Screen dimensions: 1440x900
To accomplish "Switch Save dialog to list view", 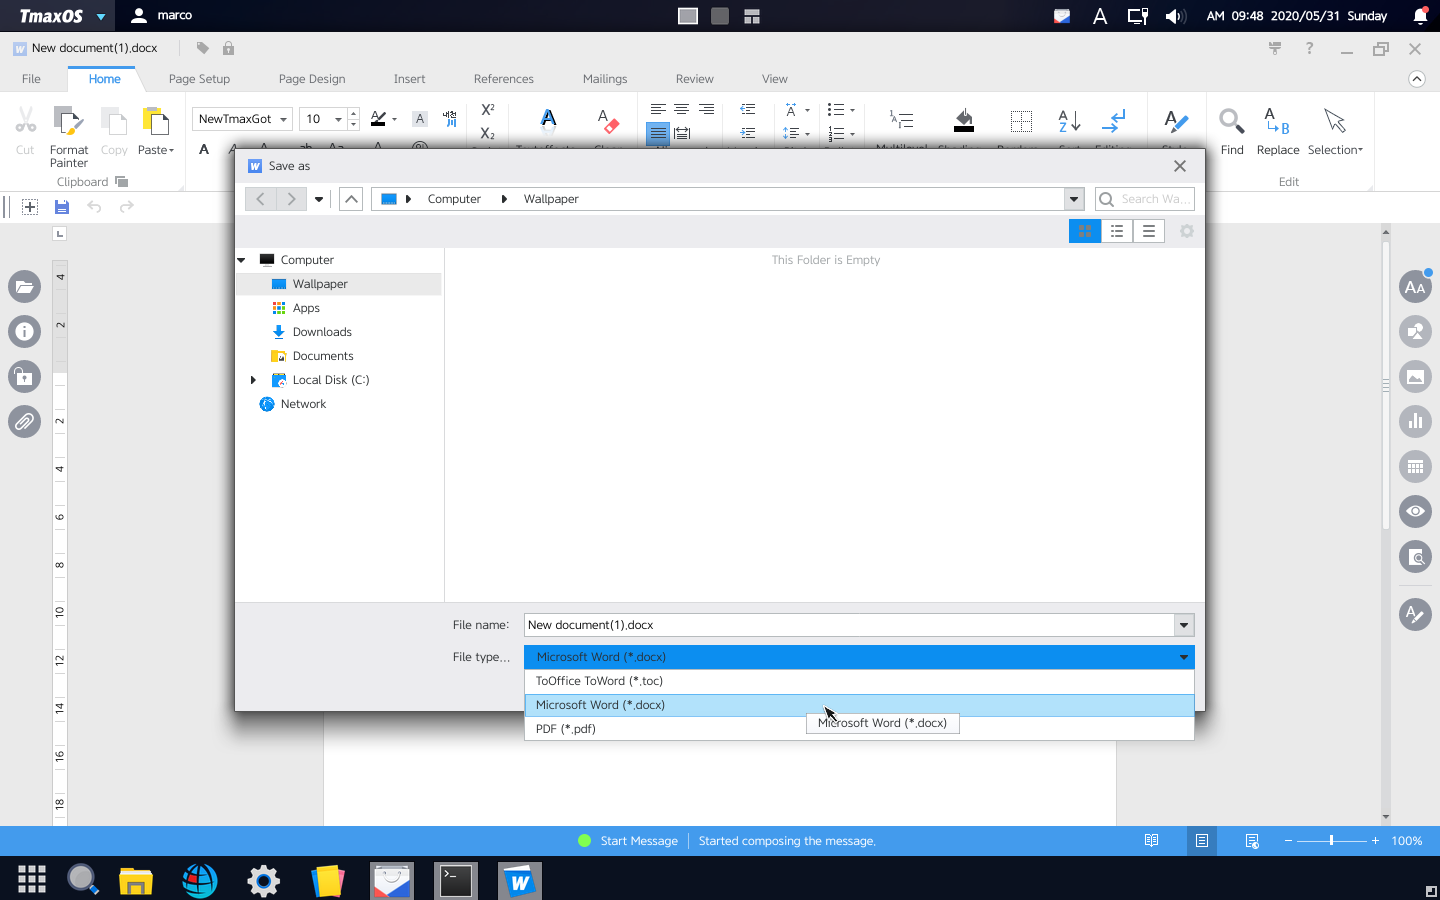I will coord(1116,230).
